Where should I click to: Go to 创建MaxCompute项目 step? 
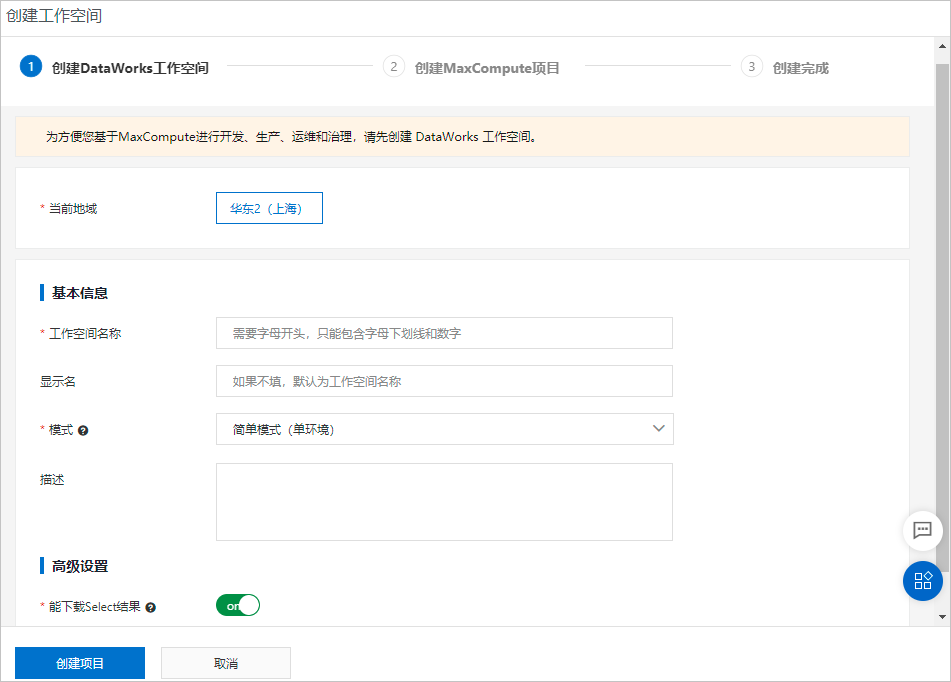tap(487, 68)
